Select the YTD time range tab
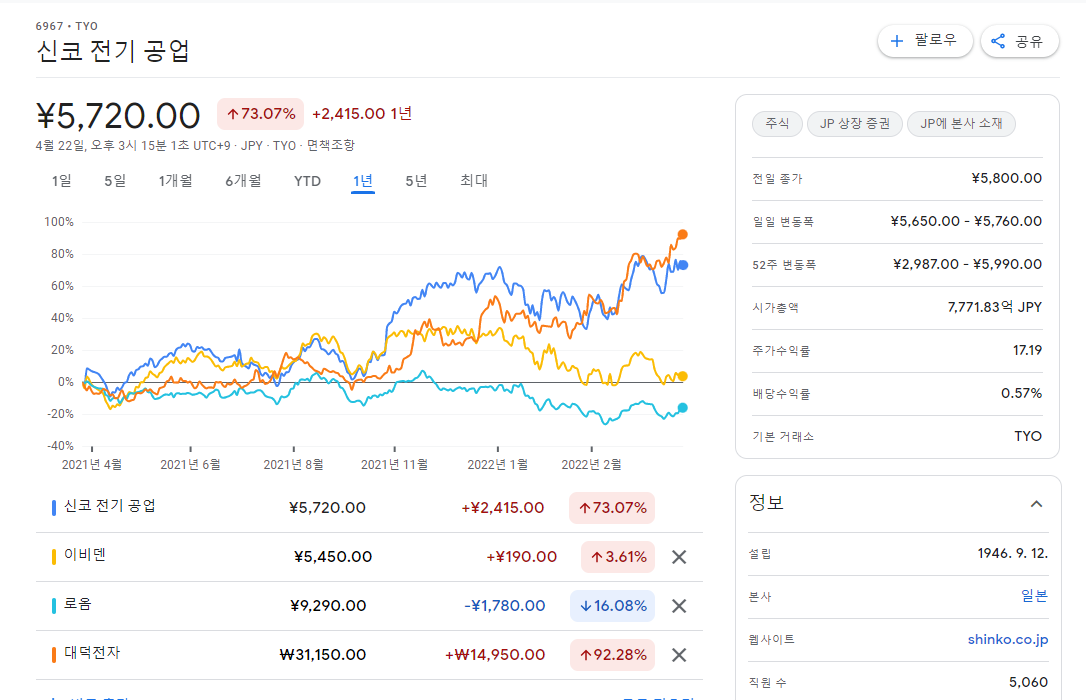1086x700 pixels. tap(307, 181)
